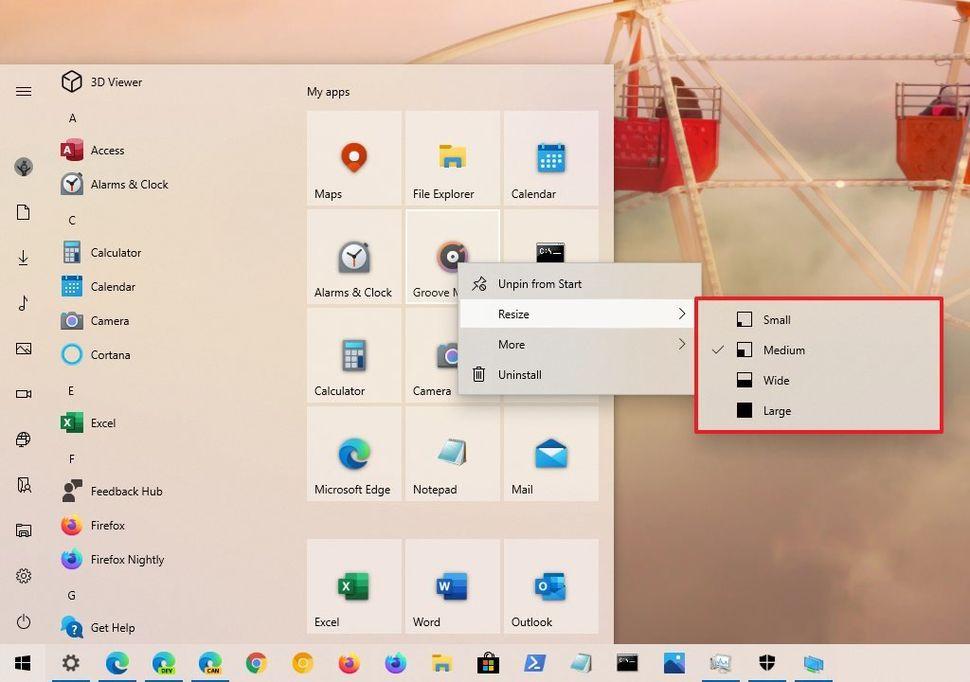The height and width of the screenshot is (682, 970).
Task: Jump to letter C section header
Action: 72,220
